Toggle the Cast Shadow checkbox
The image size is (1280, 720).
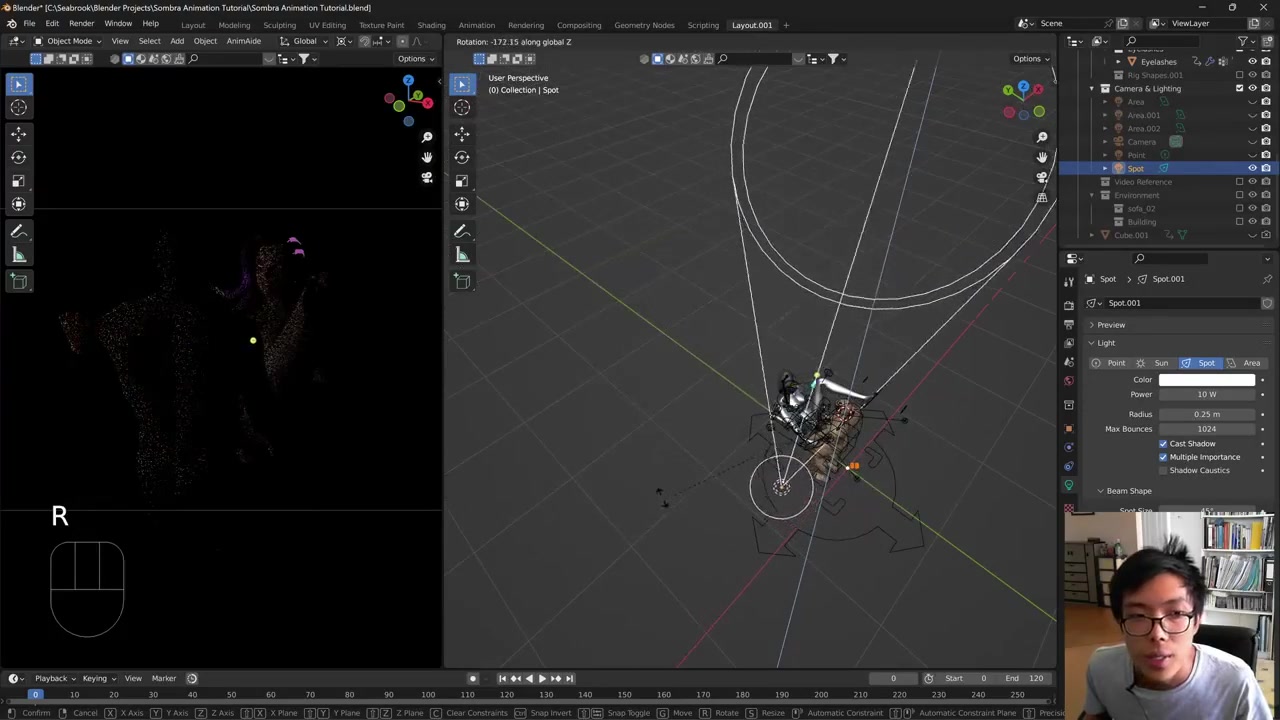coord(1163,443)
